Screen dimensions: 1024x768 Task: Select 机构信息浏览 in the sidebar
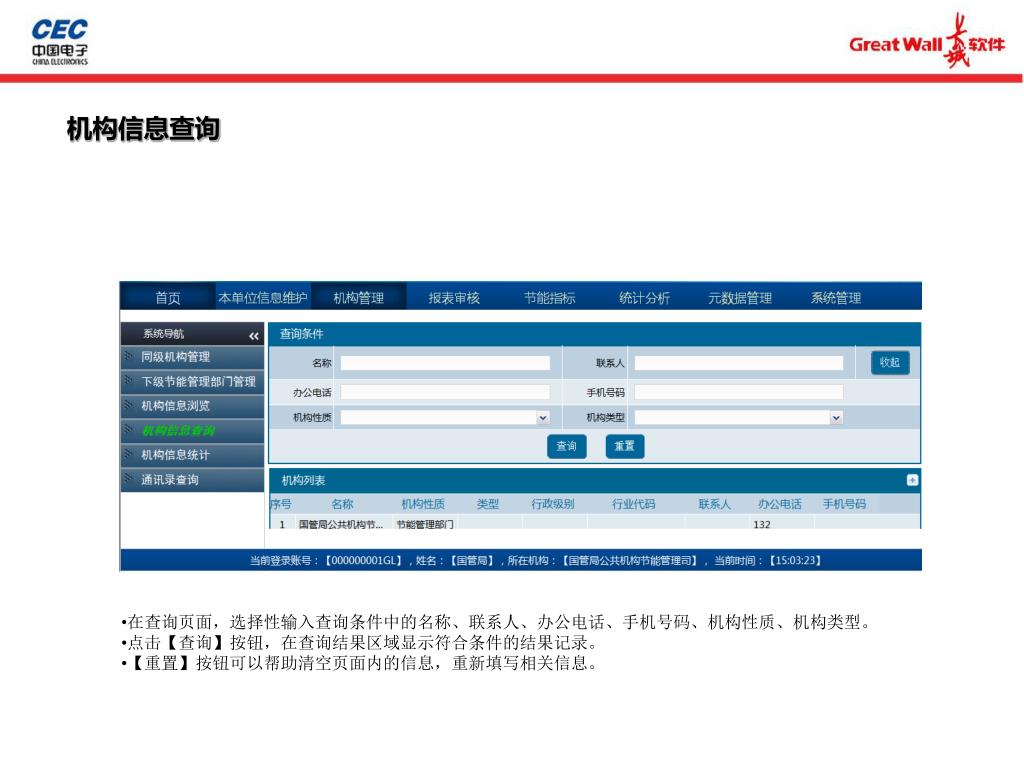(x=193, y=406)
